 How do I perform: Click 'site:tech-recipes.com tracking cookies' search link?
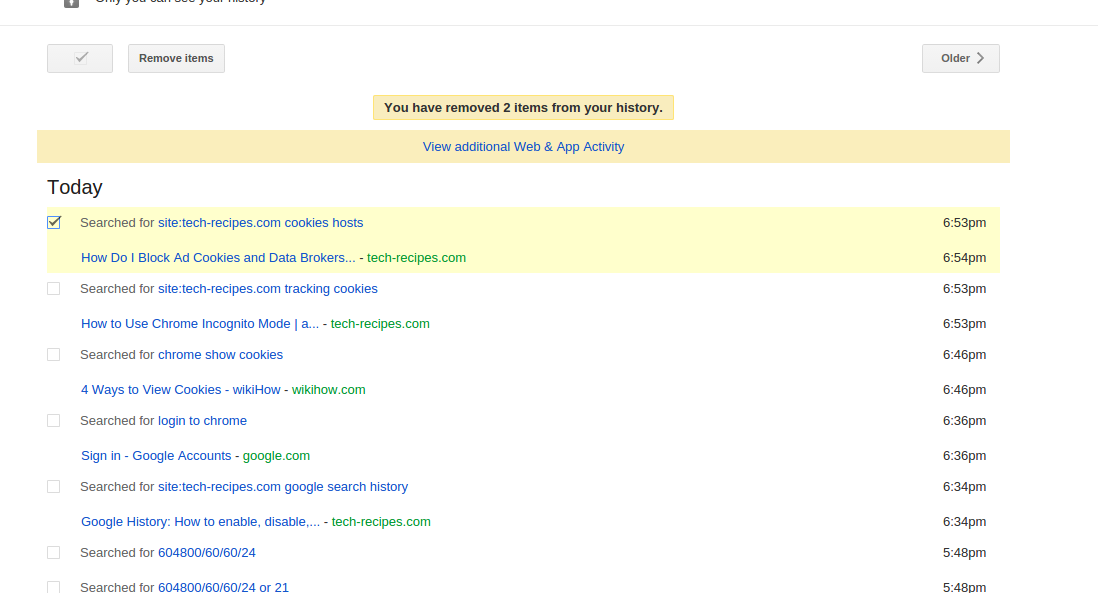pos(267,288)
